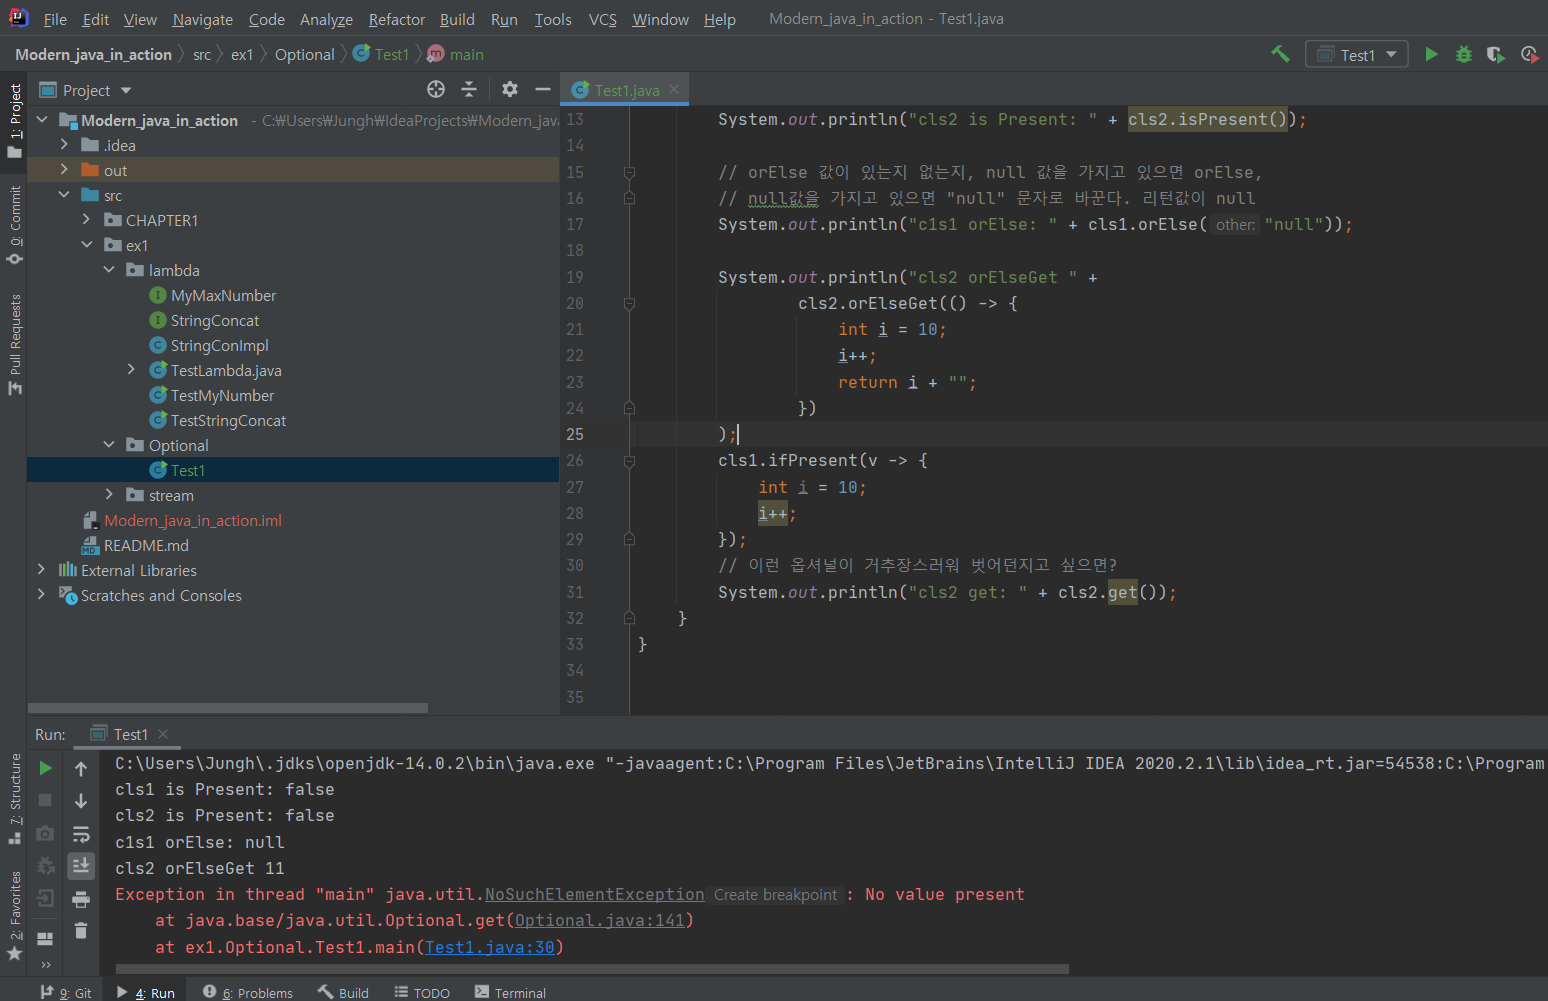Click the exit run icon
This screenshot has height=1001, width=1548.
45,898
